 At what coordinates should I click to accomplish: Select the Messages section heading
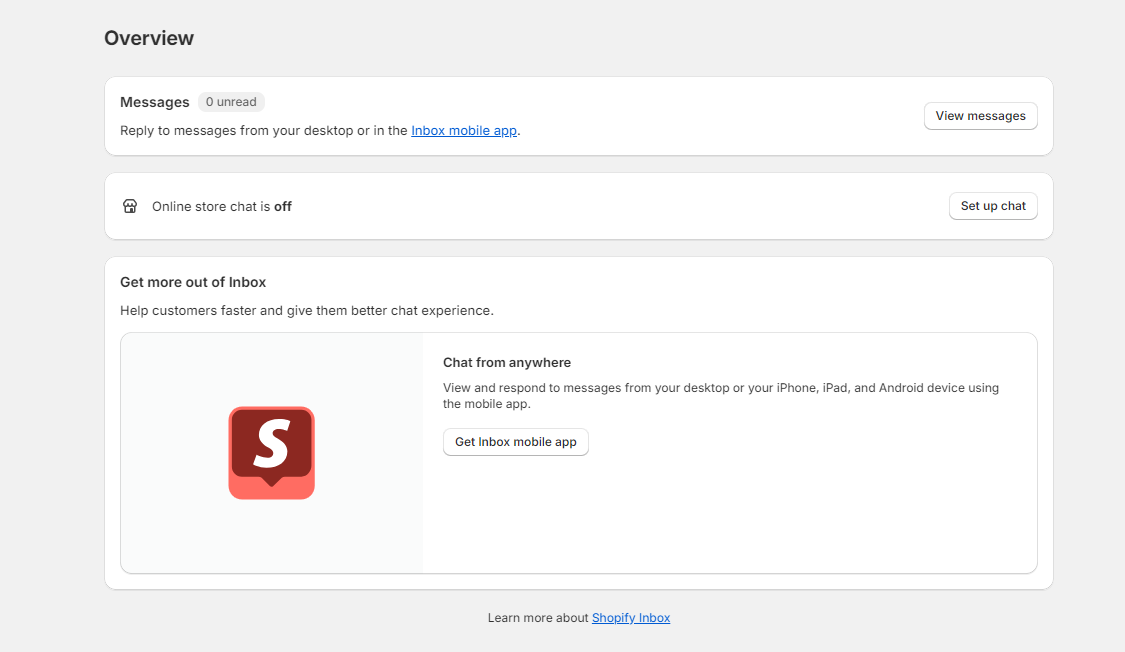click(x=154, y=101)
